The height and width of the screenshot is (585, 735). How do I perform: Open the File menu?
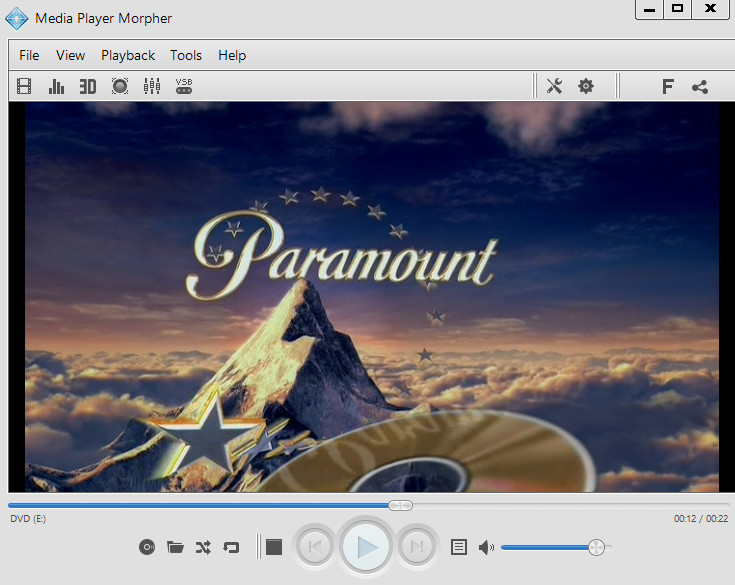point(29,55)
